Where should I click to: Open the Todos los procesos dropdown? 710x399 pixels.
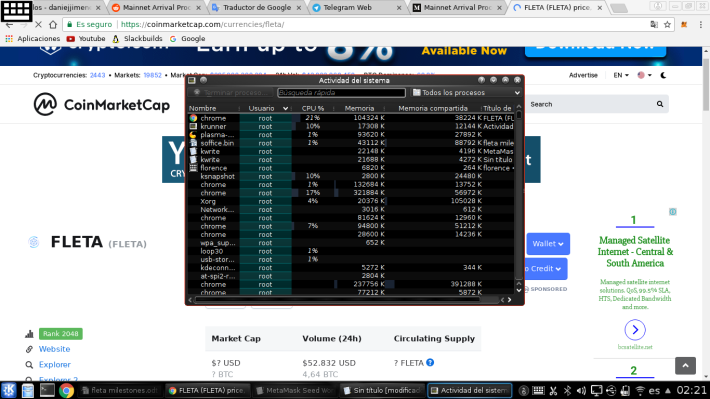466,92
